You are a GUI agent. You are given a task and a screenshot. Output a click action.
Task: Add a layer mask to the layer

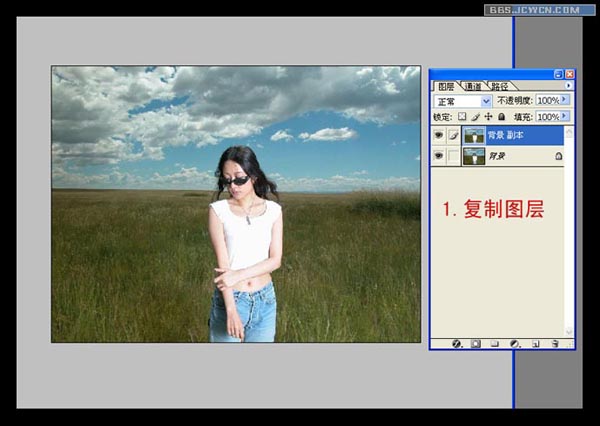[476, 343]
